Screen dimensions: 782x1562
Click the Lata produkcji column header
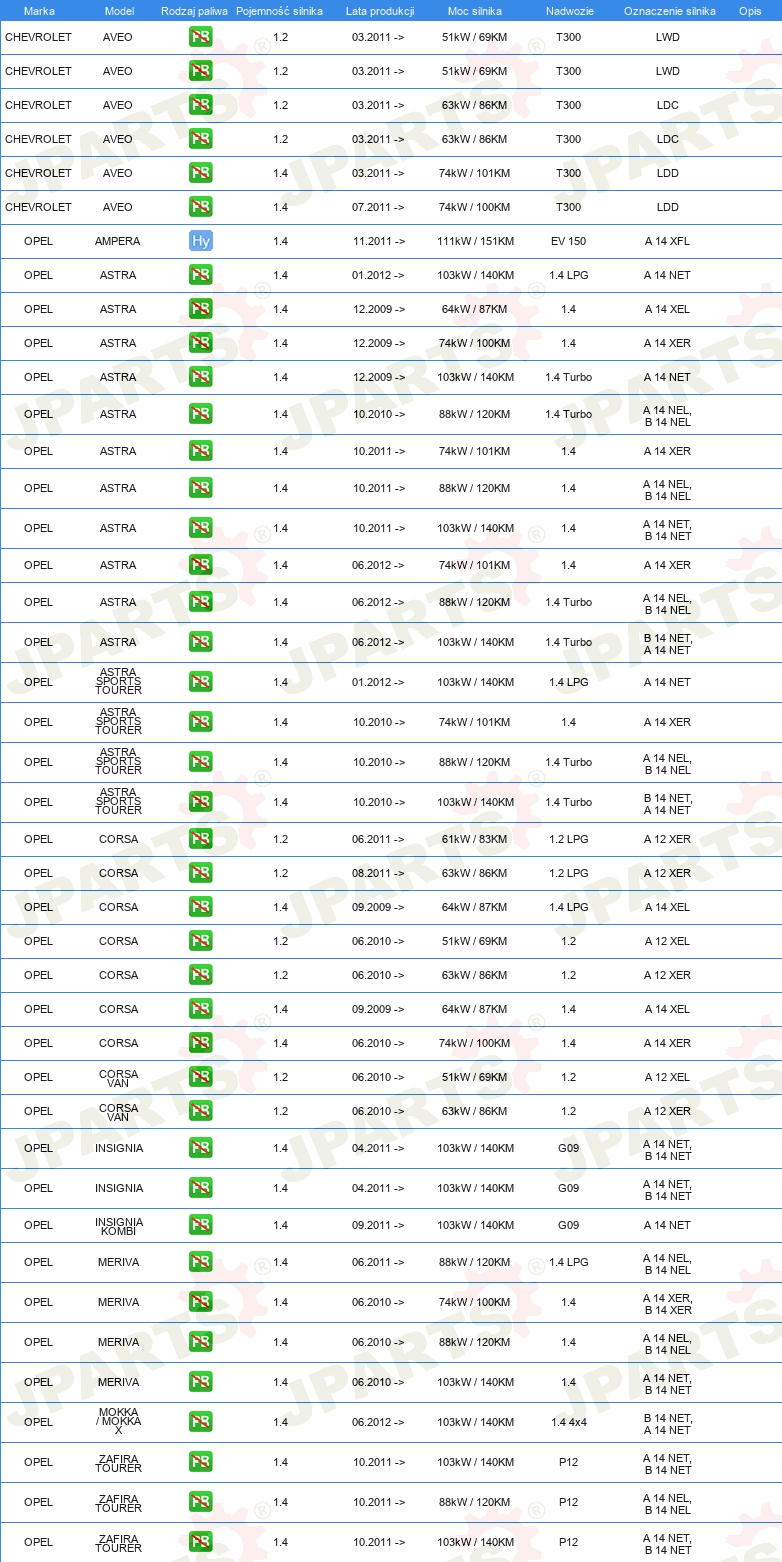tap(380, 11)
